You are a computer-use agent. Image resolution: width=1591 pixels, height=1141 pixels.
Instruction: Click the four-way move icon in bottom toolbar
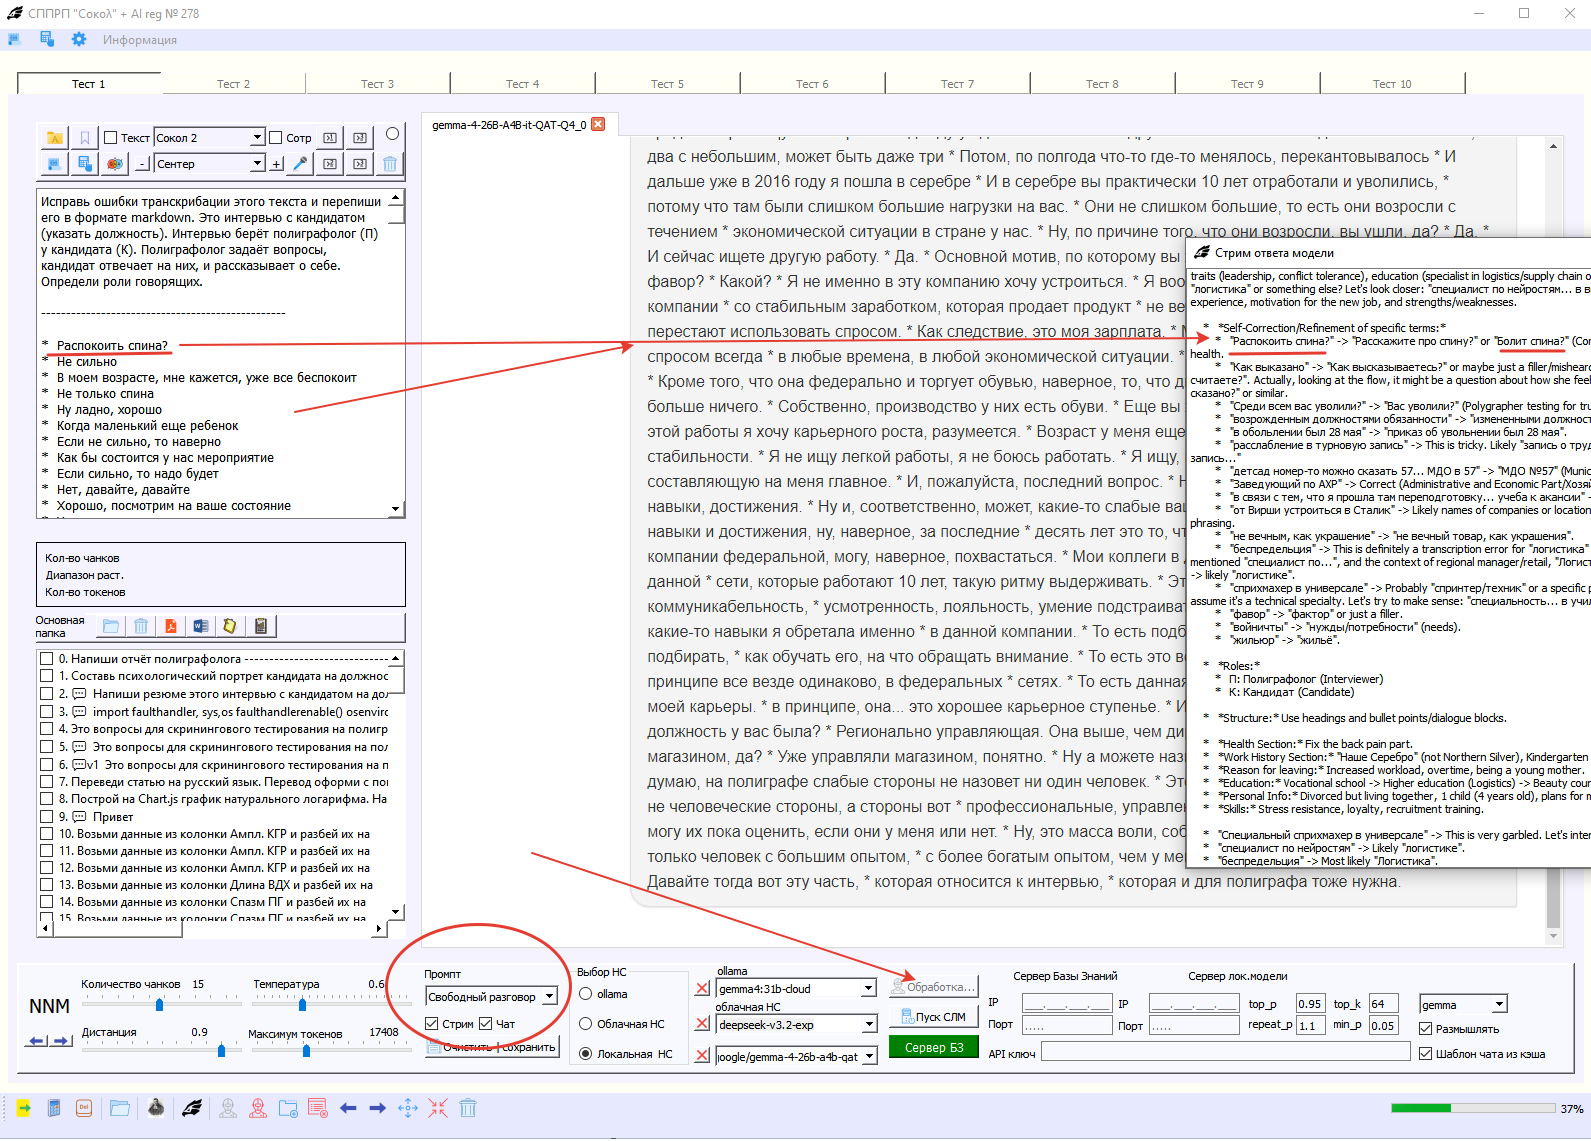(x=408, y=1108)
